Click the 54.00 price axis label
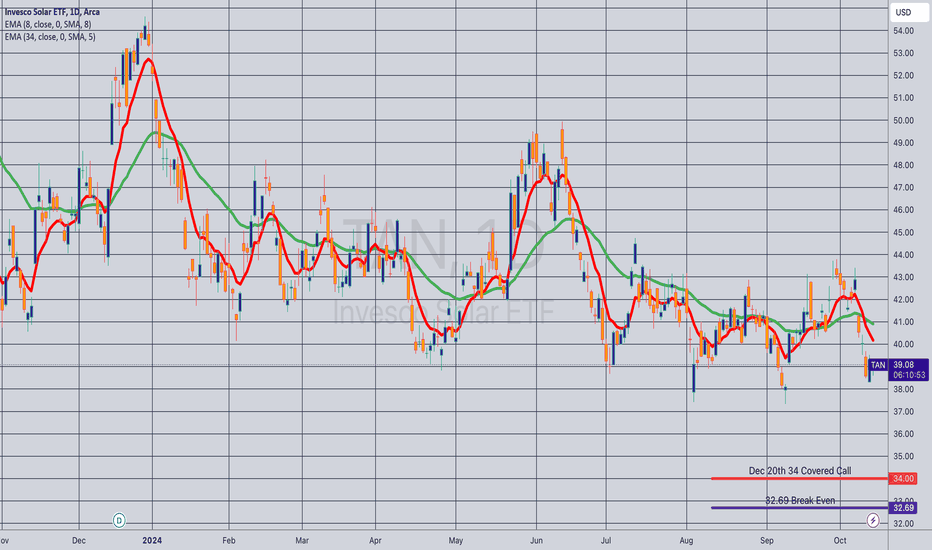The height and width of the screenshot is (550, 932). click(903, 31)
